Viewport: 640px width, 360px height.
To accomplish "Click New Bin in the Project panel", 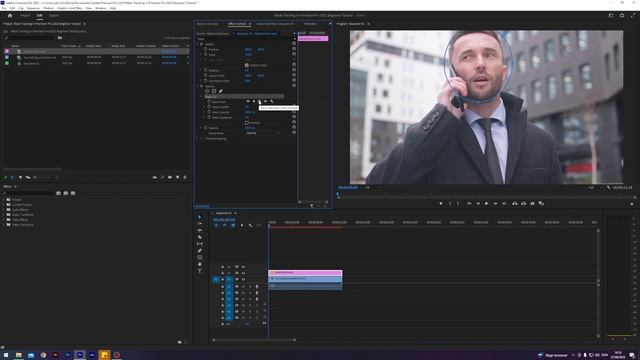I will tap(170, 177).
